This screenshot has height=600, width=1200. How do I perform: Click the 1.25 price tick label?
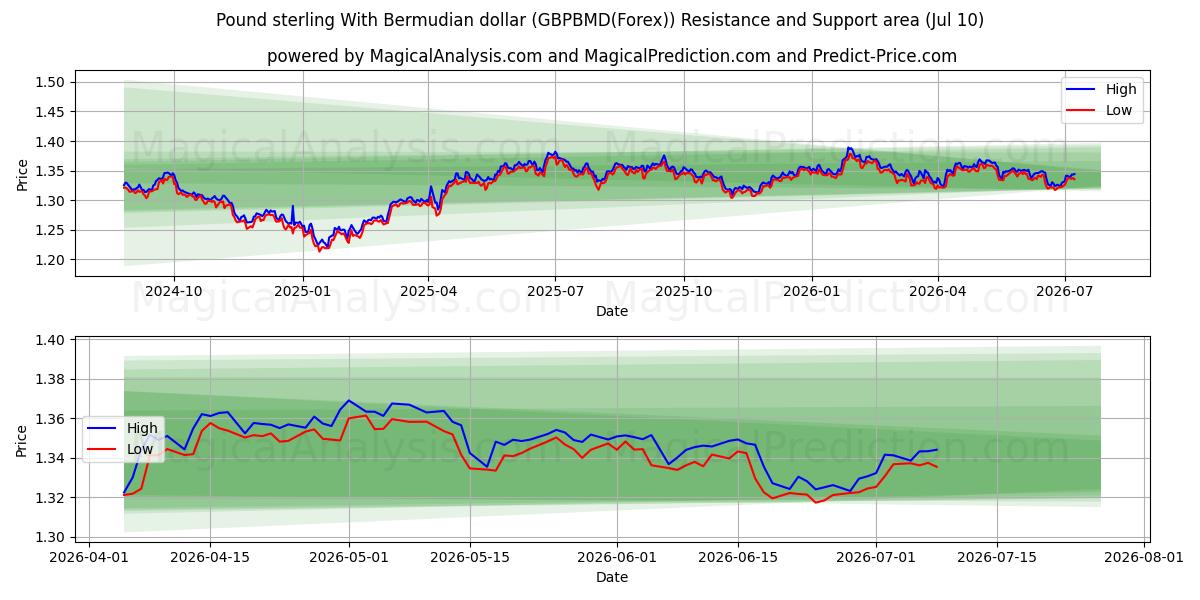51,231
